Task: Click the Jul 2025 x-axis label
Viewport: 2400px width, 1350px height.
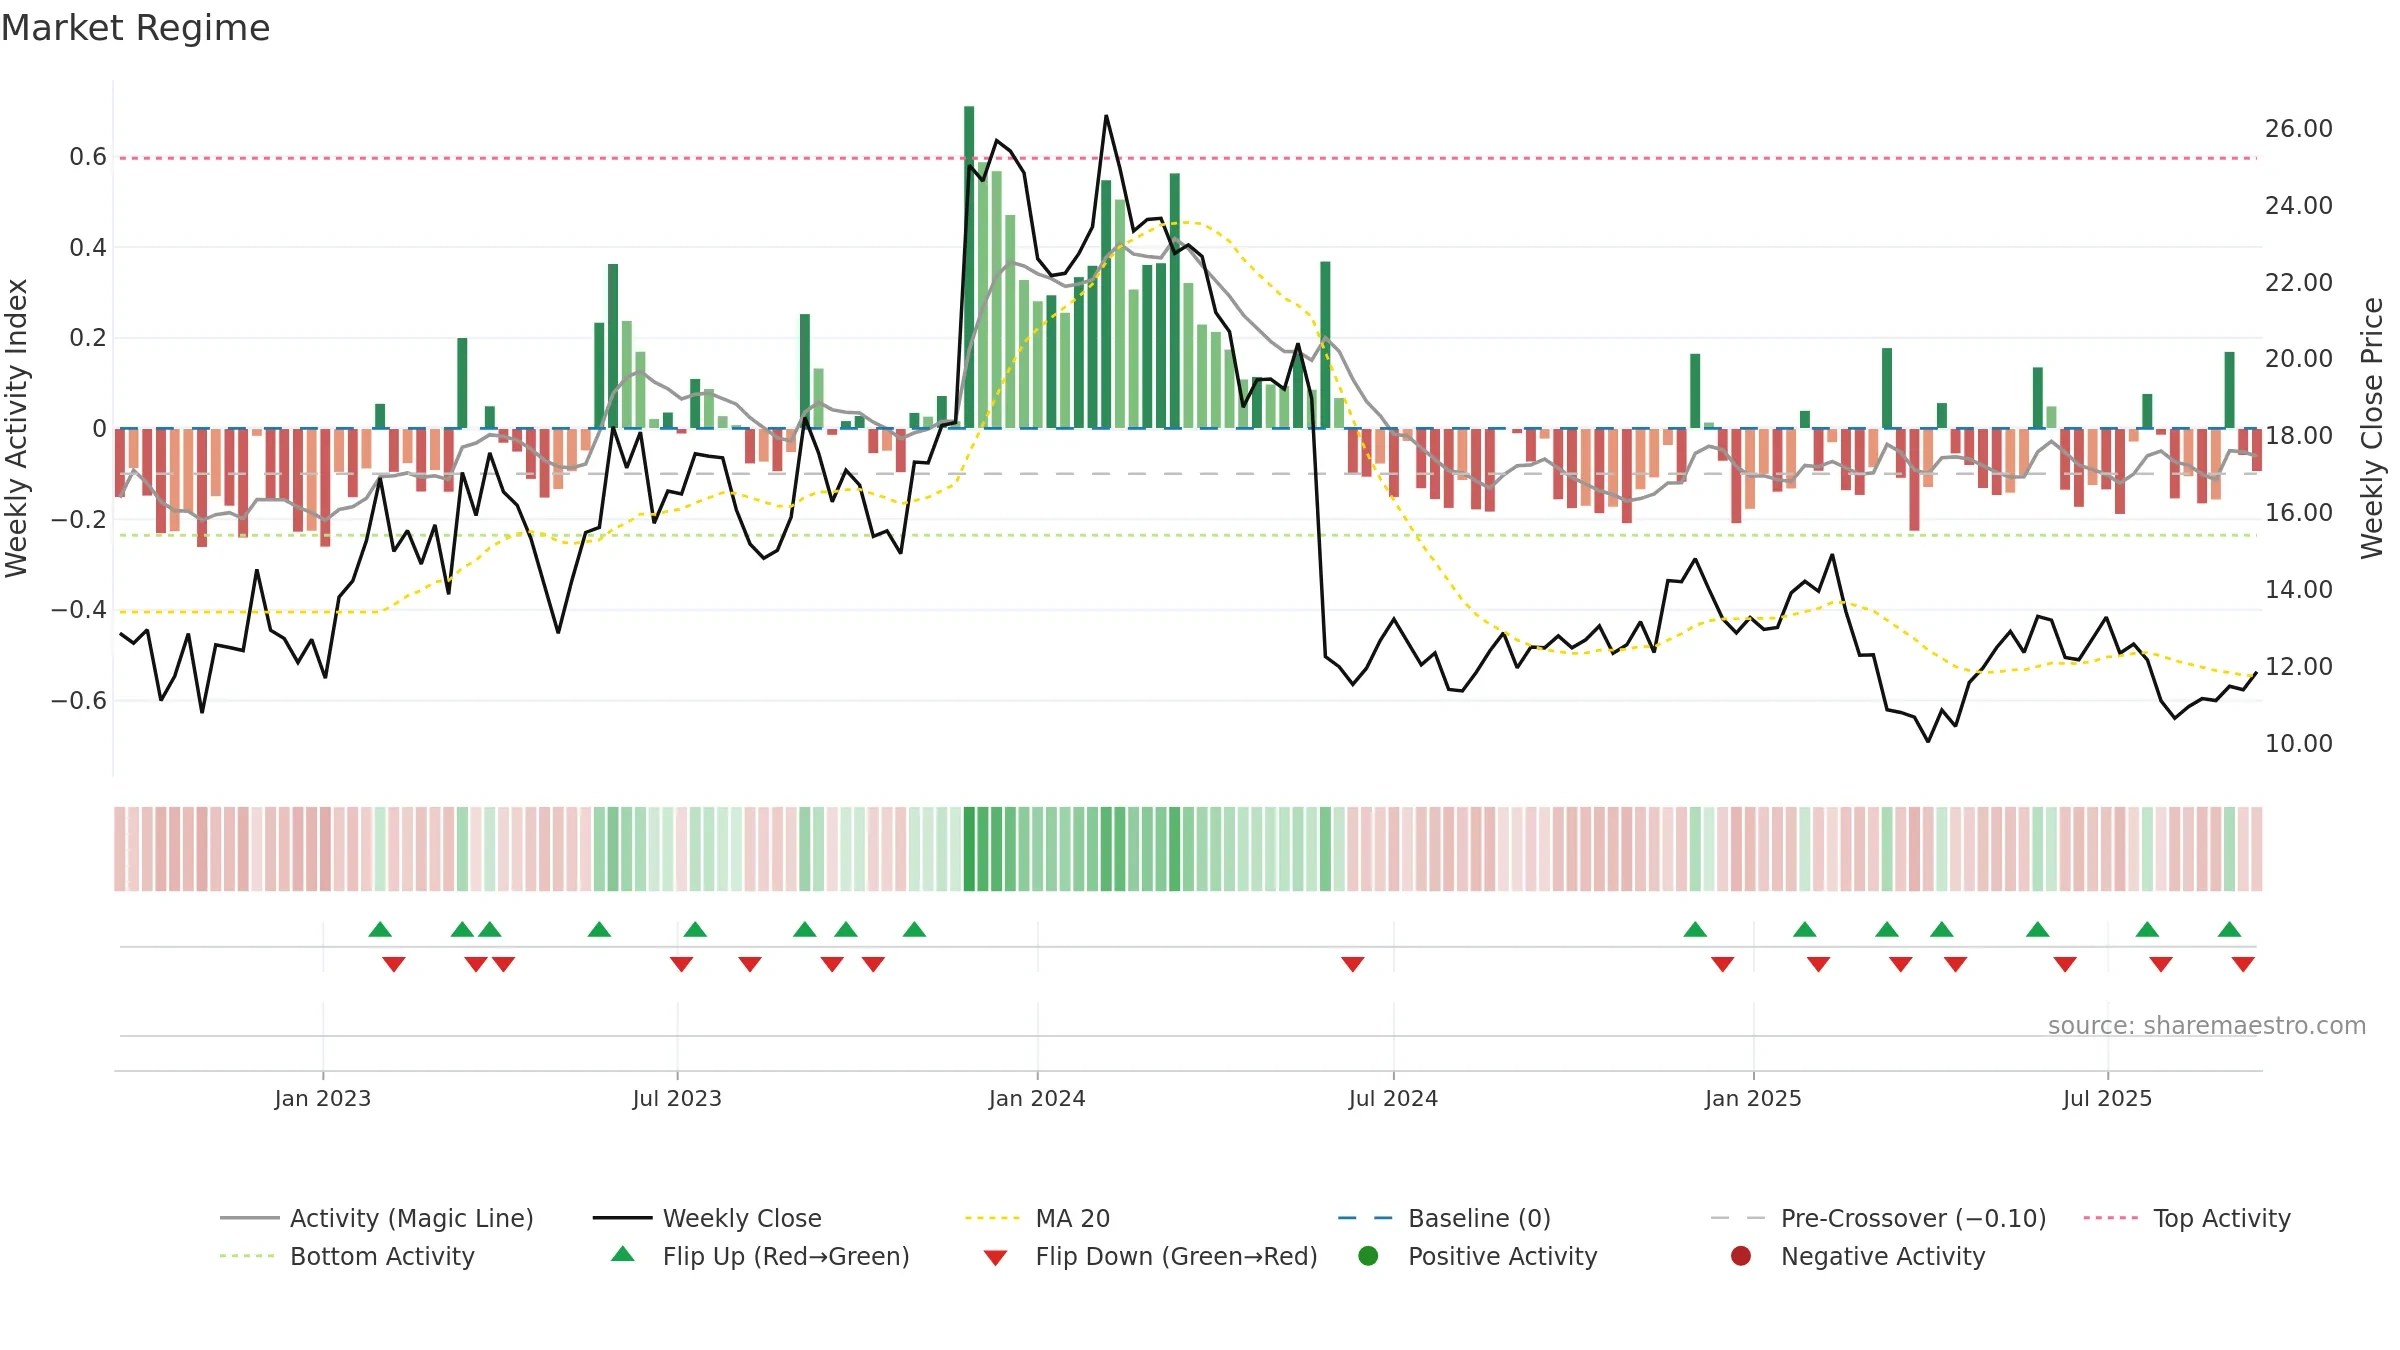Action: [2107, 1098]
